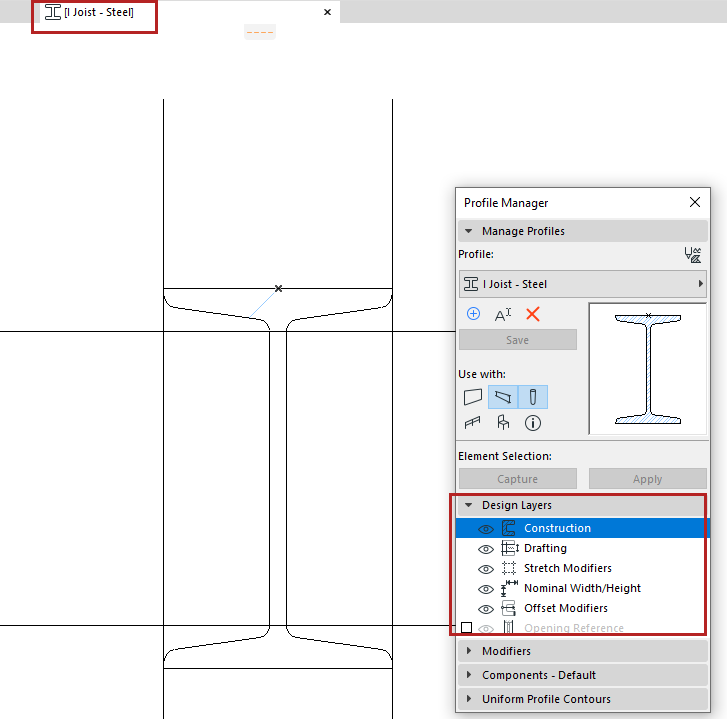Toggle Use with Column icon
The height and width of the screenshot is (719, 727).
(x=533, y=397)
